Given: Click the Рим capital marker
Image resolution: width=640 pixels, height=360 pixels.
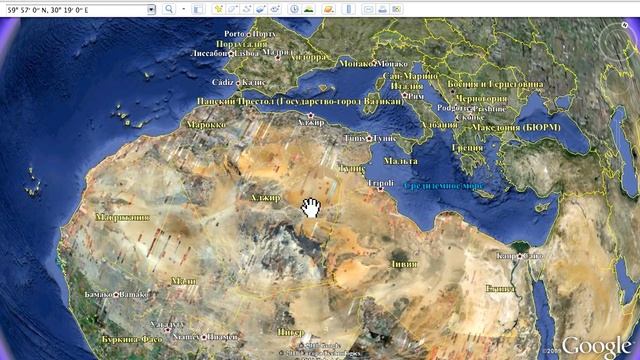Looking at the screenshot, I should click(x=404, y=96).
